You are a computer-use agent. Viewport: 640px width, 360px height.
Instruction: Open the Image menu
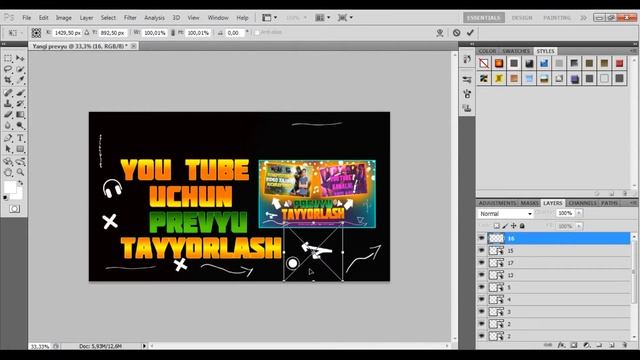click(64, 18)
